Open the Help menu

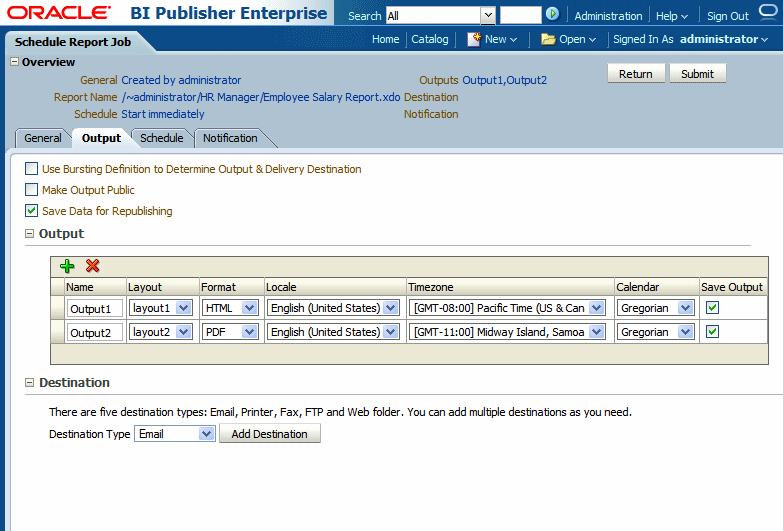pos(672,16)
